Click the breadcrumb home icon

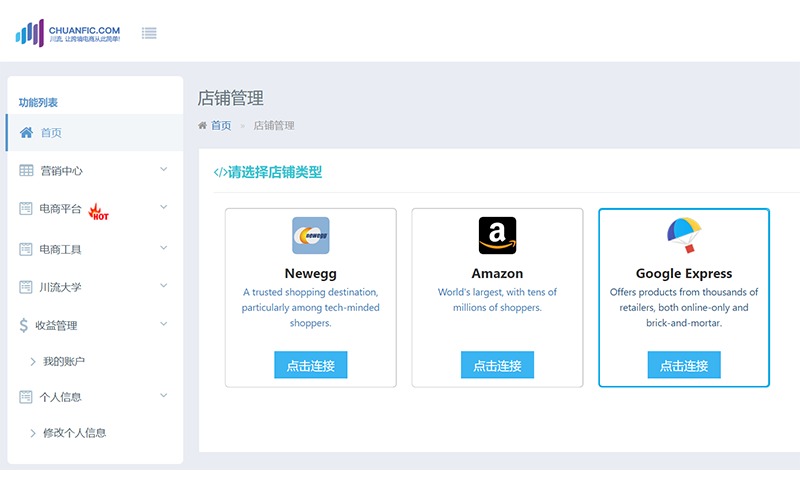tap(203, 125)
